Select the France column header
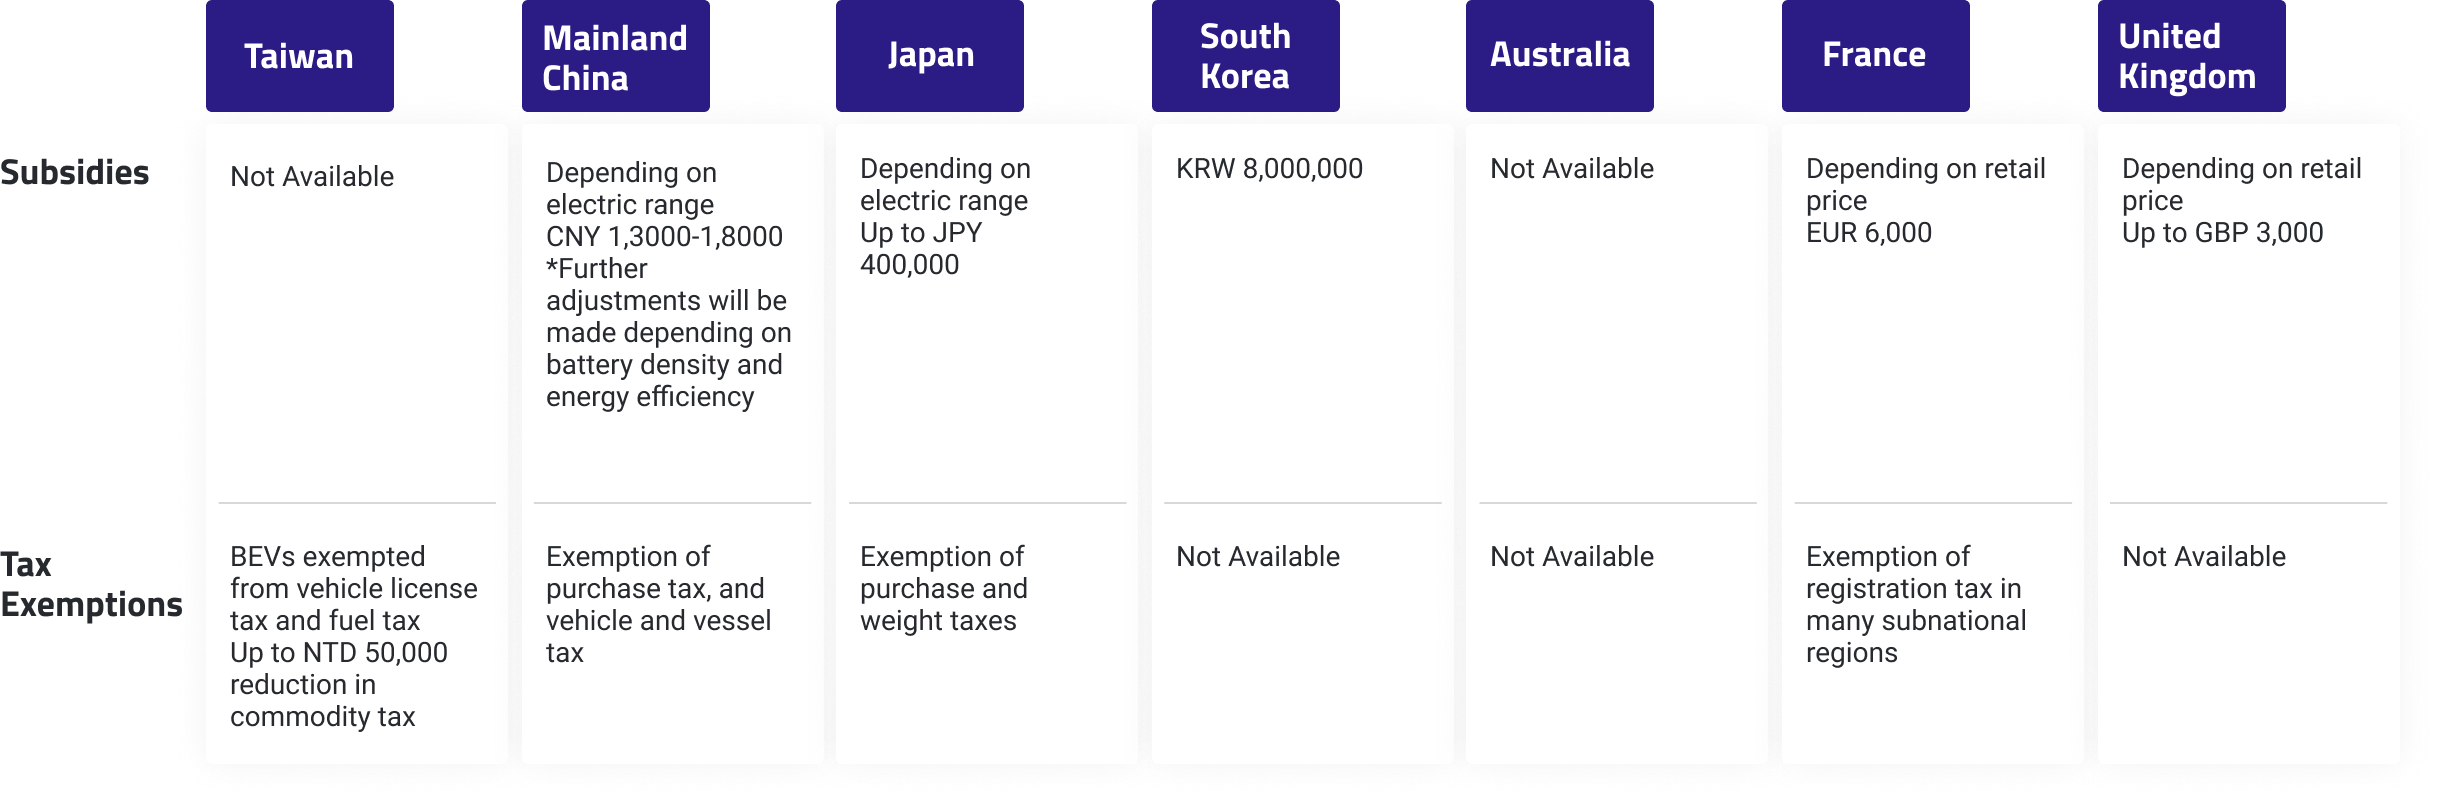The image size is (2440, 804). [x=1876, y=56]
